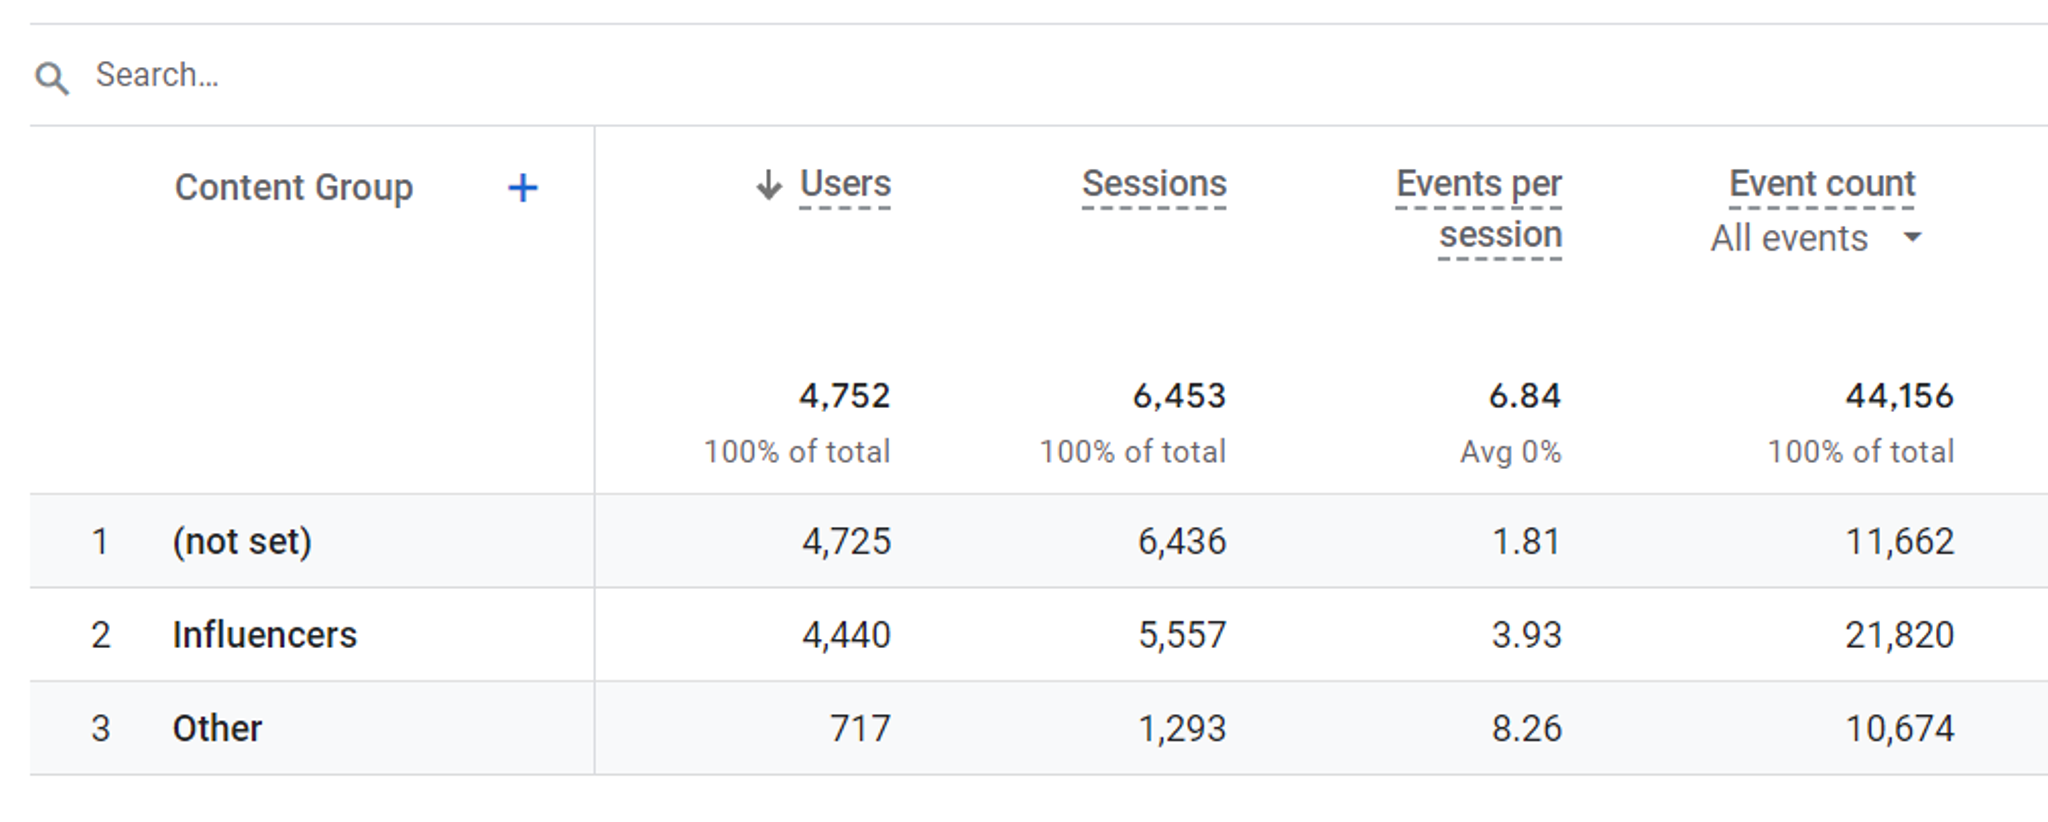Sort by Events per session header
This screenshot has height=822, width=2048.
[x=1478, y=210]
